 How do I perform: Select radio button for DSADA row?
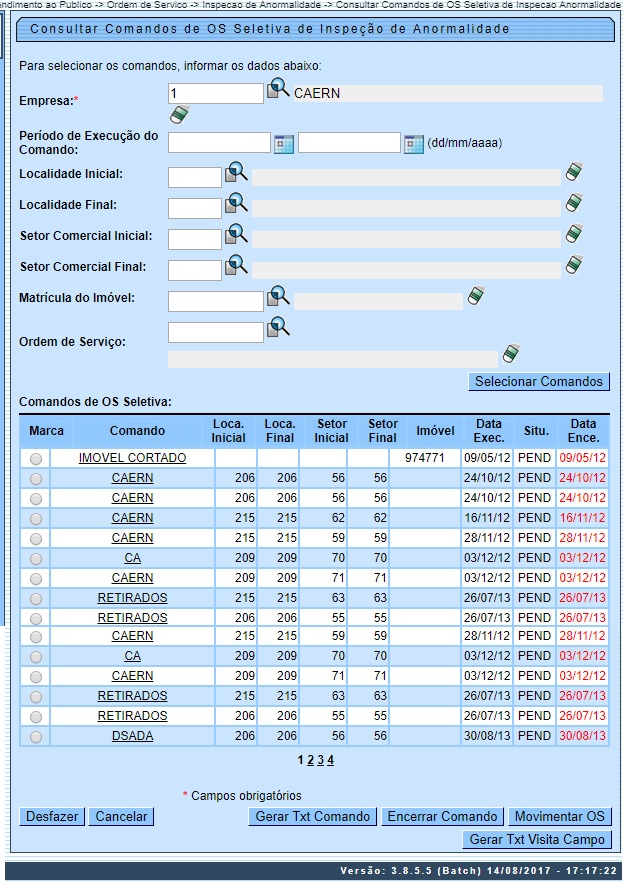pyautogui.click(x=37, y=737)
